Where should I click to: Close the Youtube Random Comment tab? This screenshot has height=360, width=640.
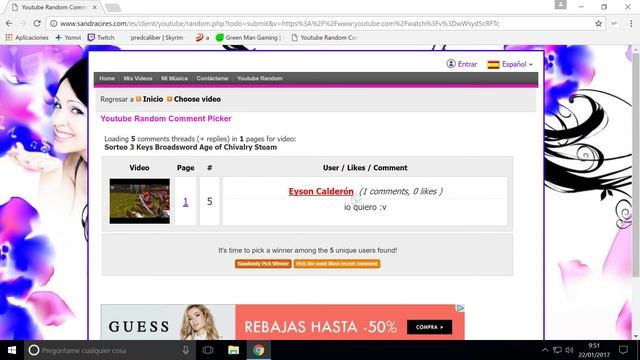pos(95,7)
